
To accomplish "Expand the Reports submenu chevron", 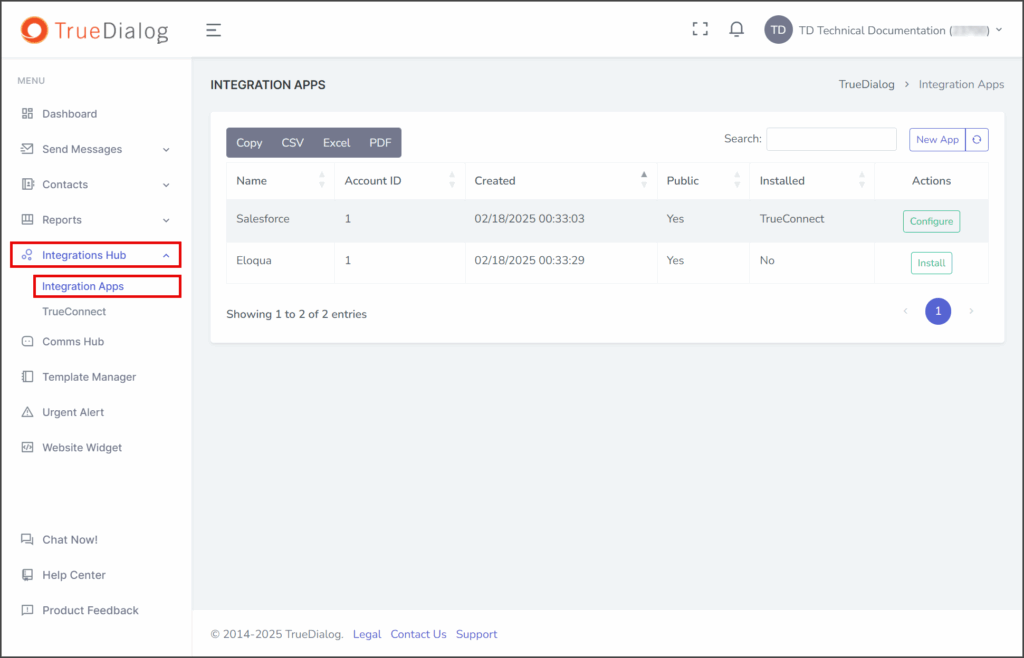I will coord(166,220).
